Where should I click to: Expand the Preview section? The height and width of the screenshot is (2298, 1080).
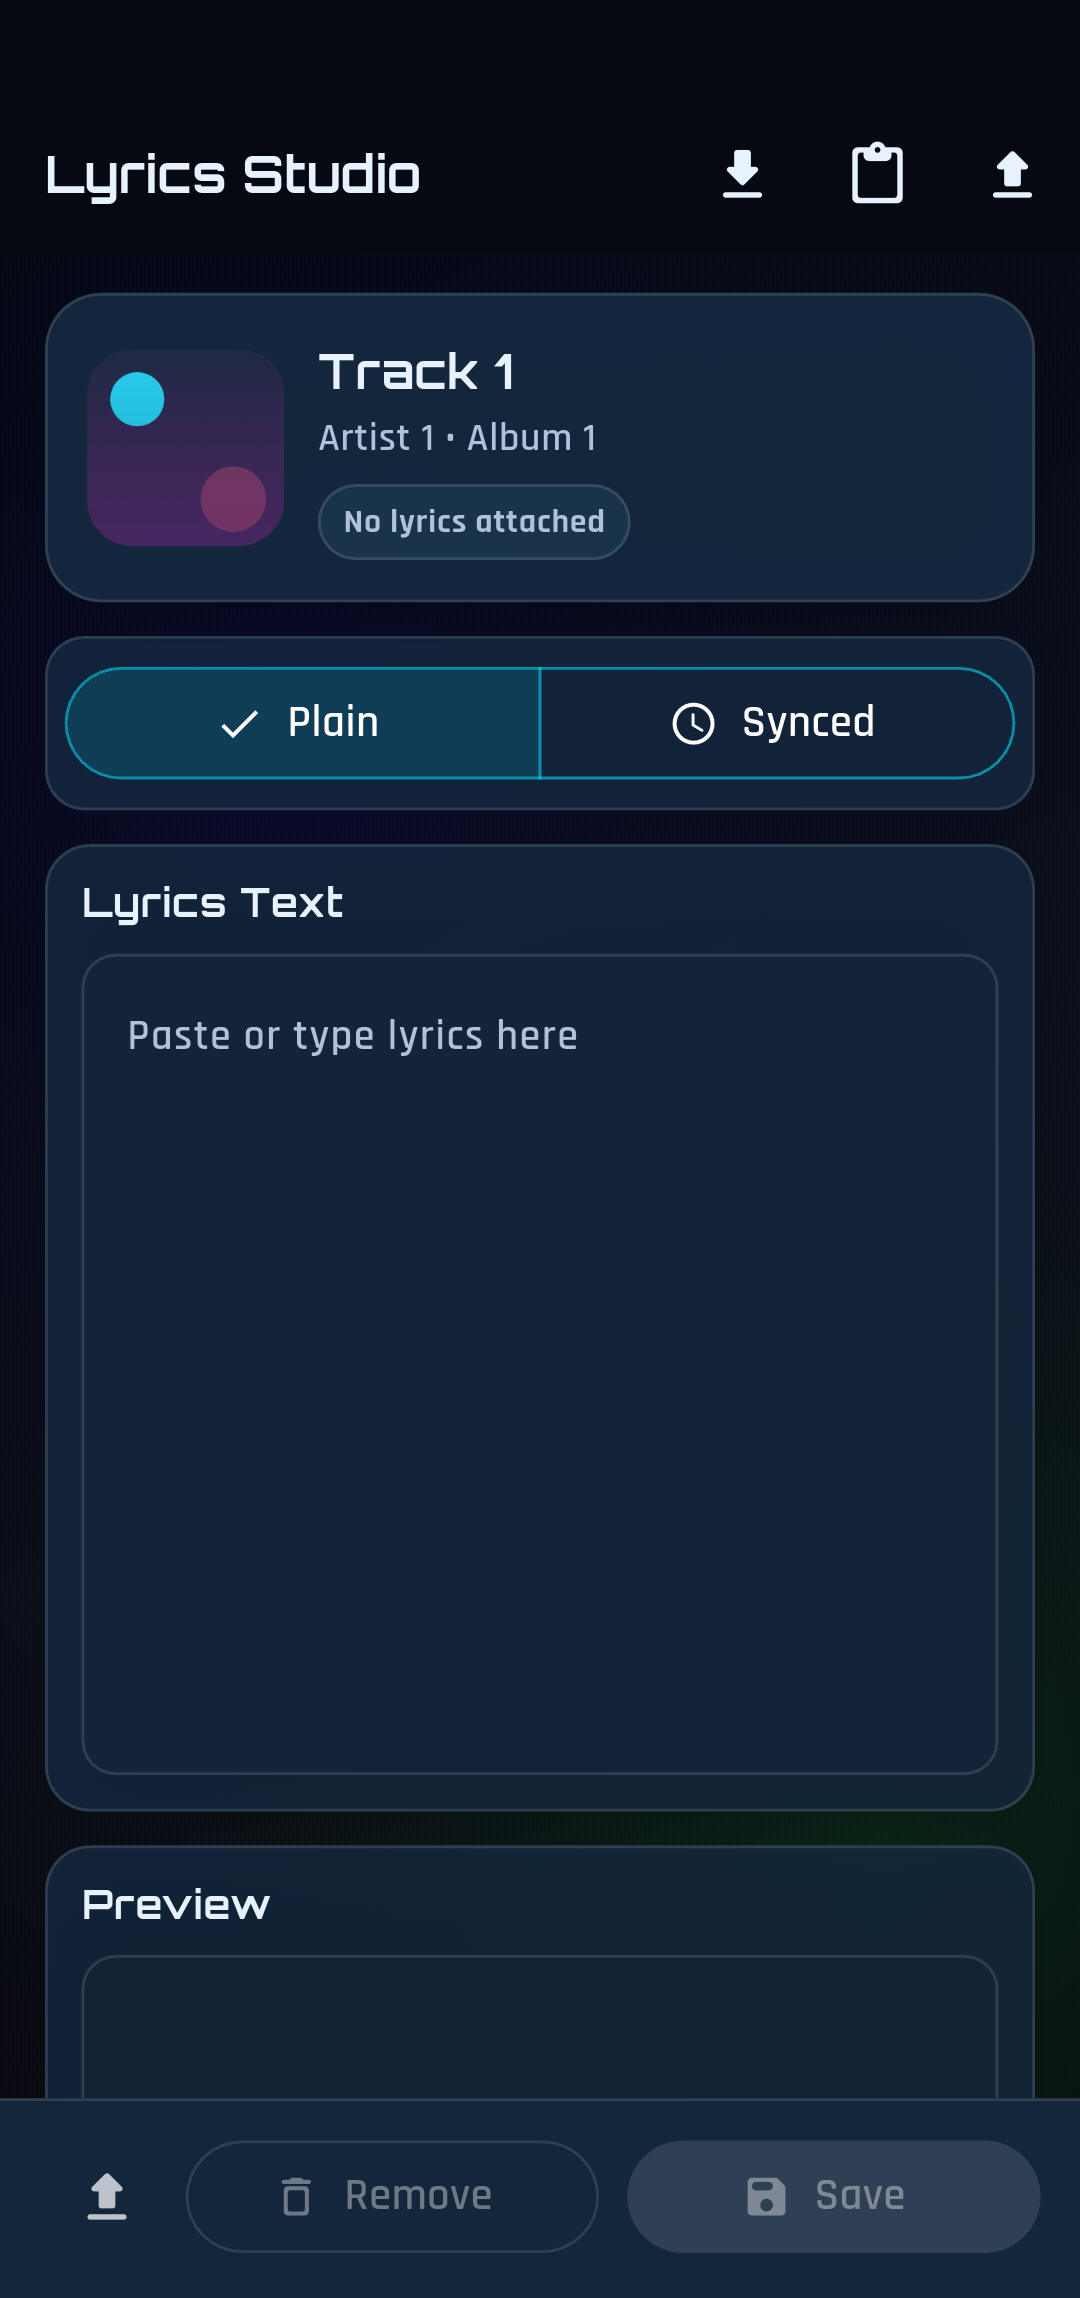click(x=176, y=1903)
